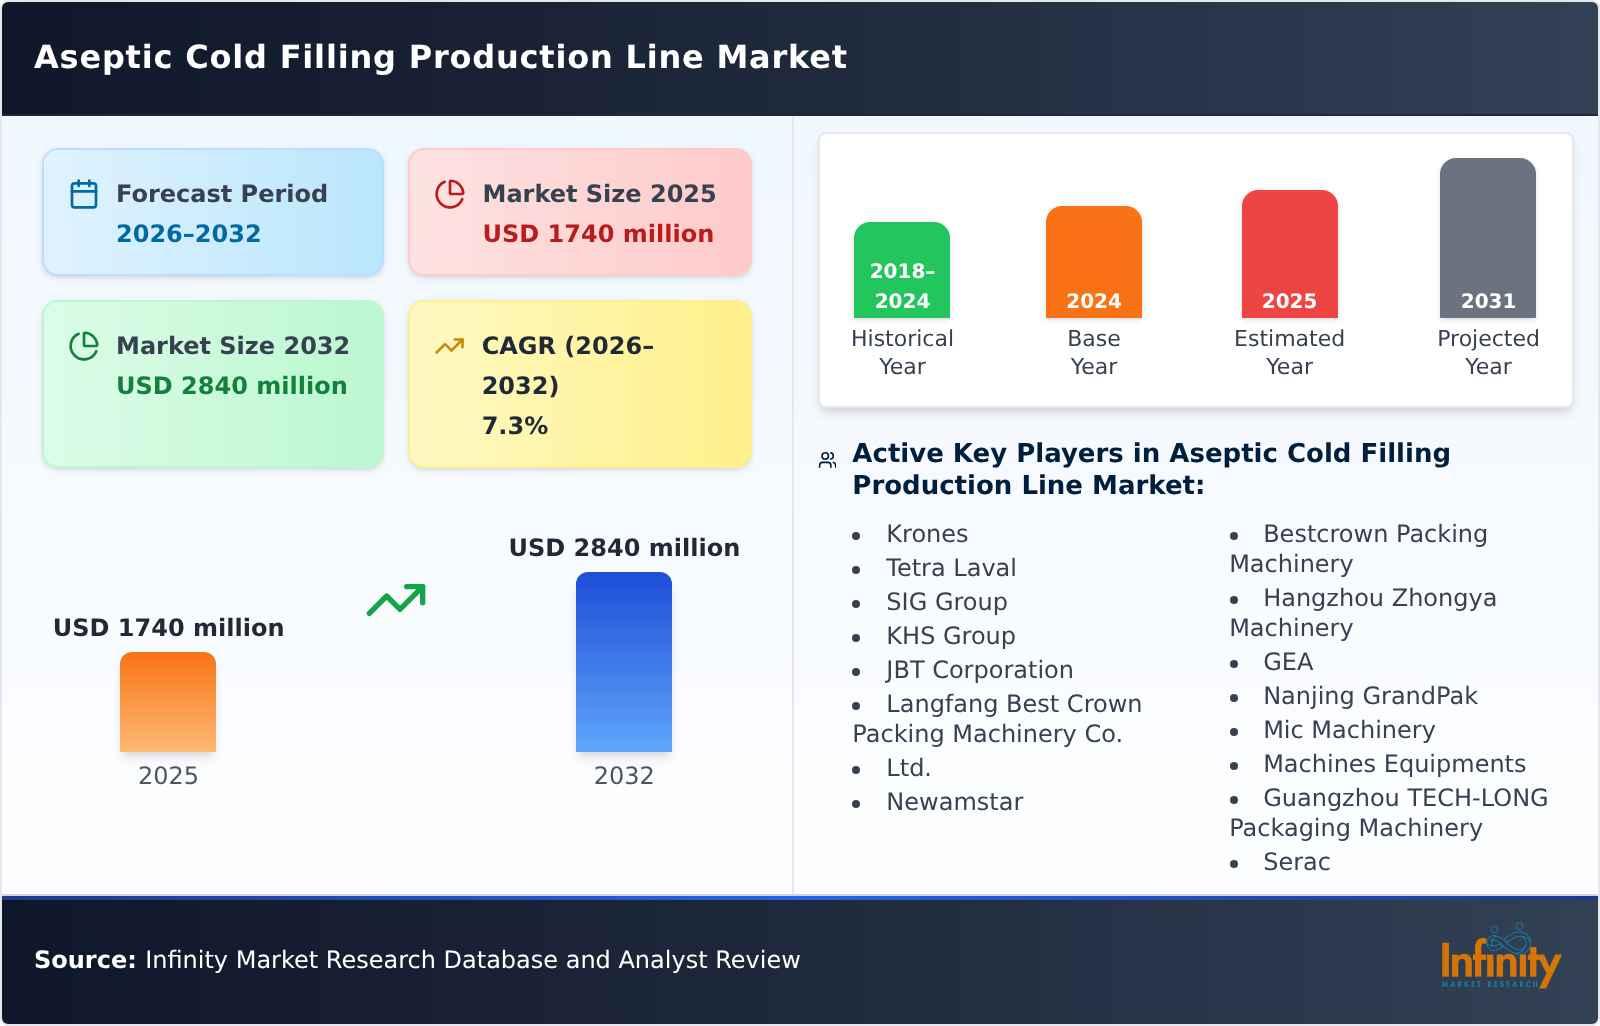Click the gray Projected Year 2031 bar
Screen dimensions: 1600x1026
click(1487, 240)
